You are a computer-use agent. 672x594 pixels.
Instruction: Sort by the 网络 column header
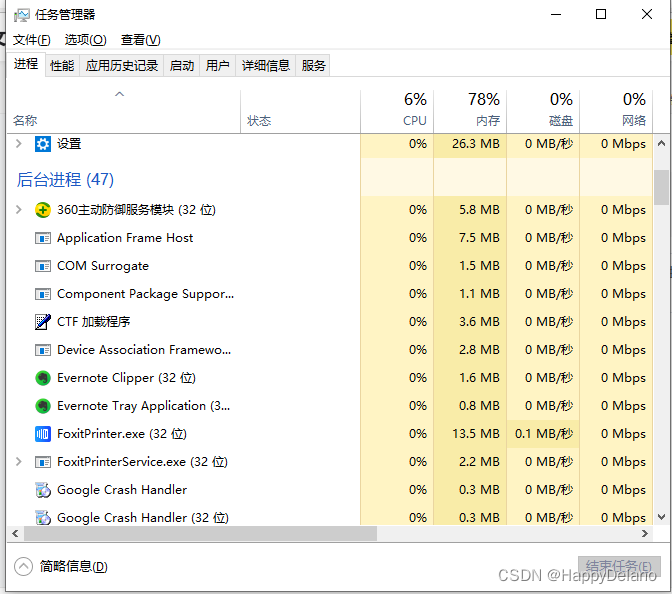[x=616, y=110]
